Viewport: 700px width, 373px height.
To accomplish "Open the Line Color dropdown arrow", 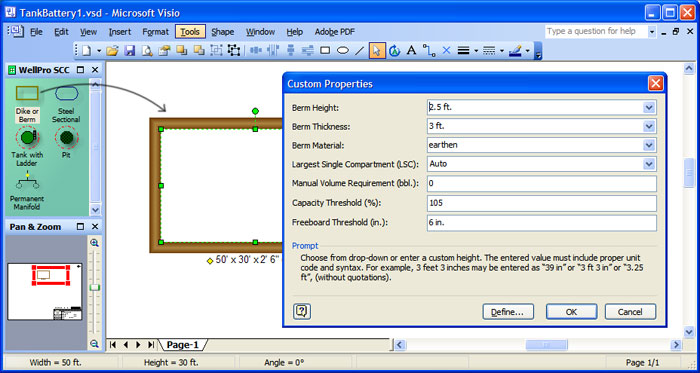I will click(527, 51).
